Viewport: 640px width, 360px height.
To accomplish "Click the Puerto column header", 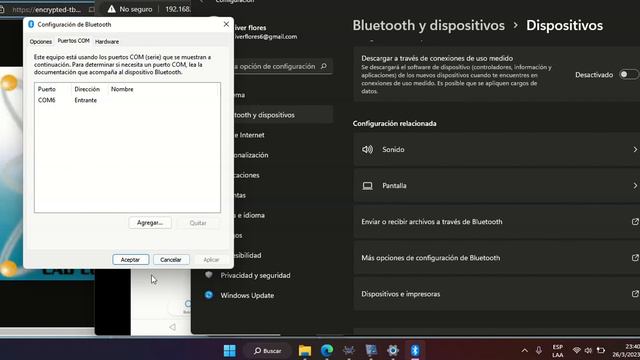I will pyautogui.click(x=47, y=89).
